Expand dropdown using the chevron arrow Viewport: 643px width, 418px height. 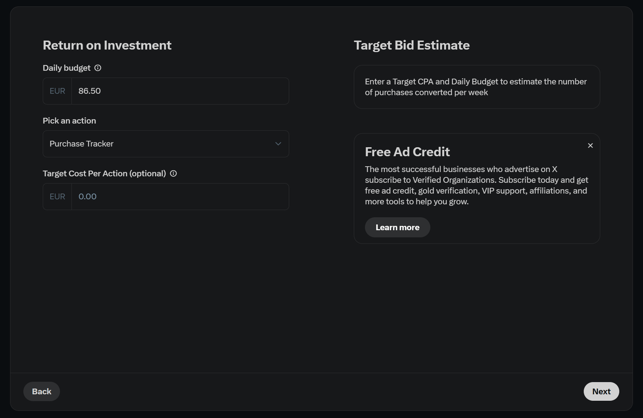(x=278, y=144)
